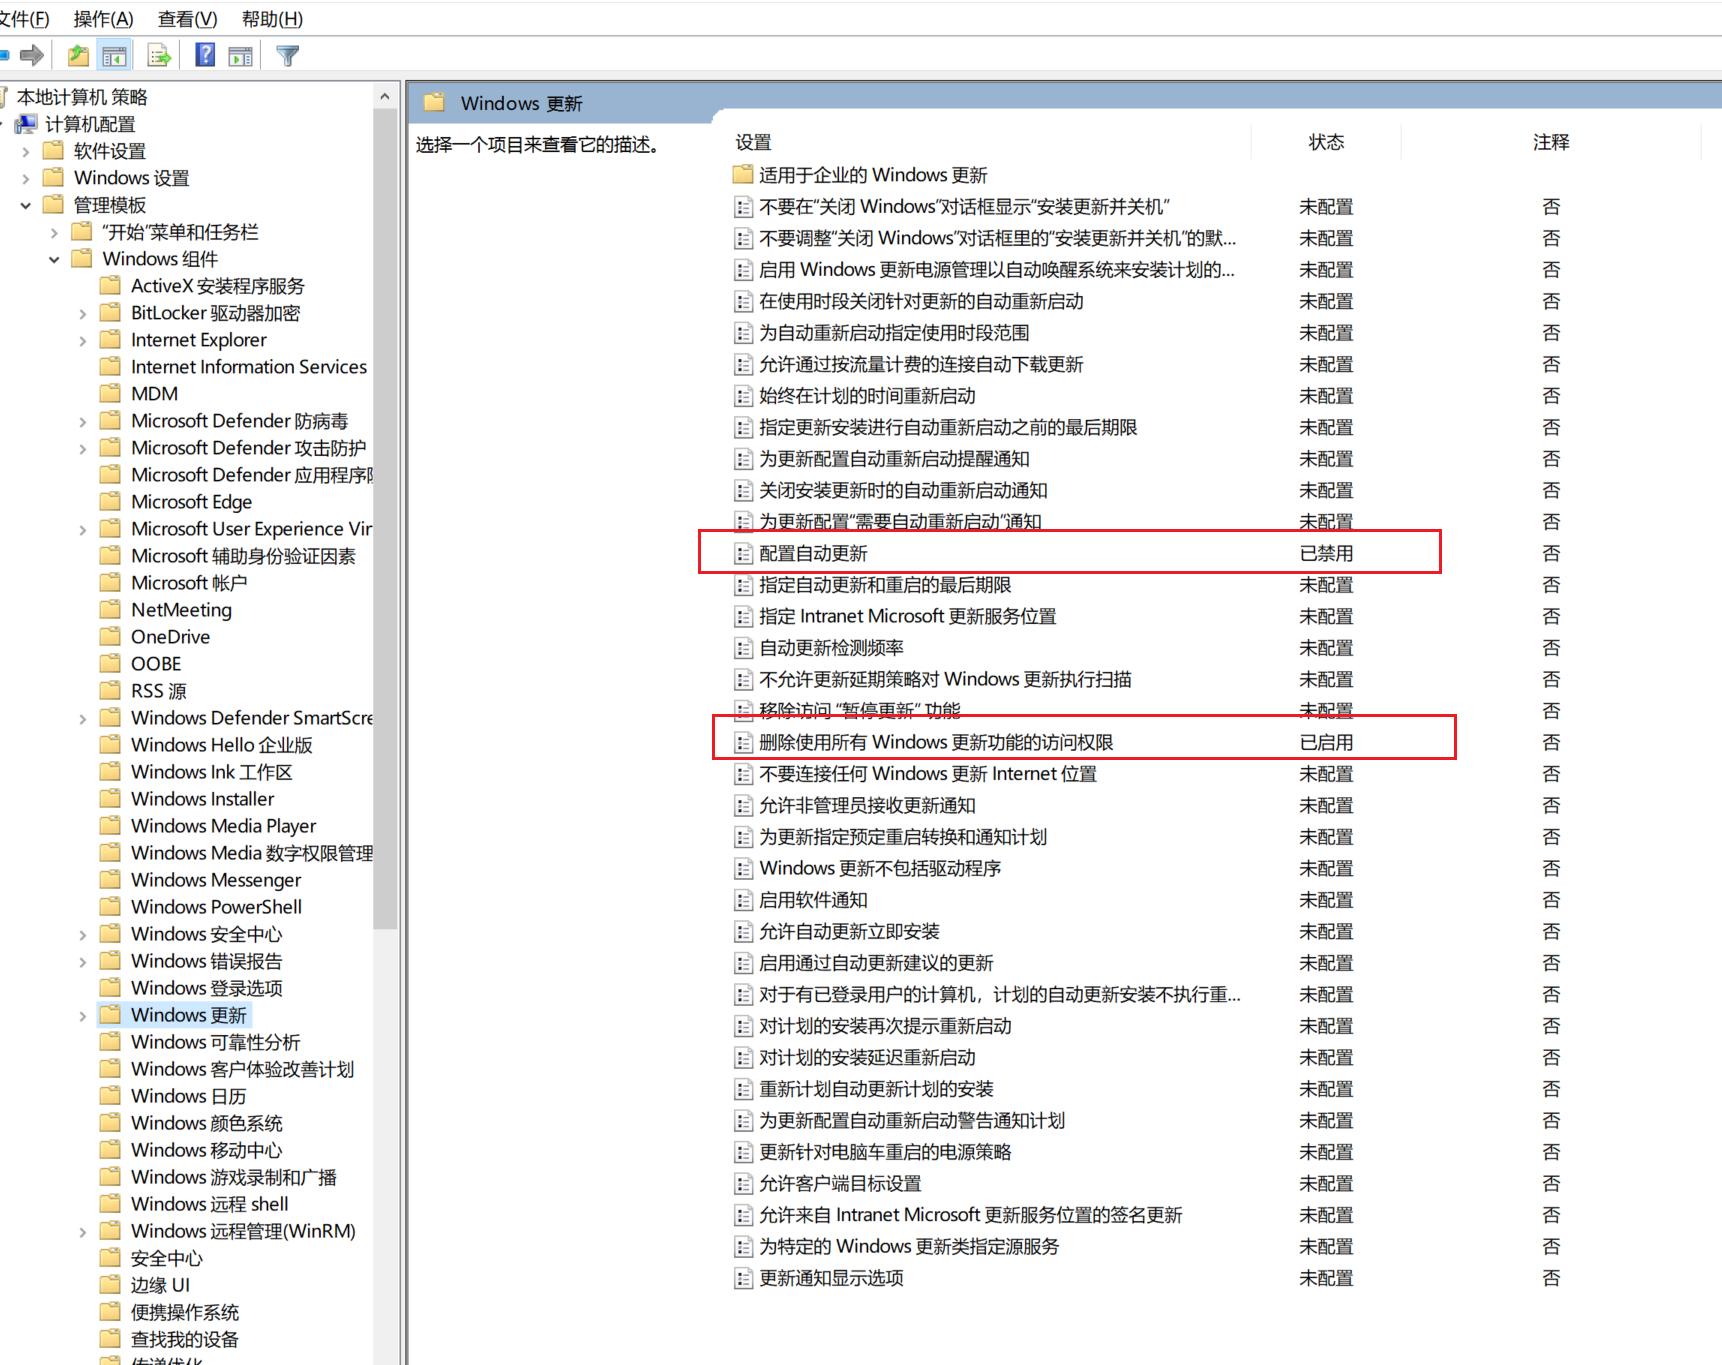Click policy icon beside 允许客户端目标设置

(743, 1184)
